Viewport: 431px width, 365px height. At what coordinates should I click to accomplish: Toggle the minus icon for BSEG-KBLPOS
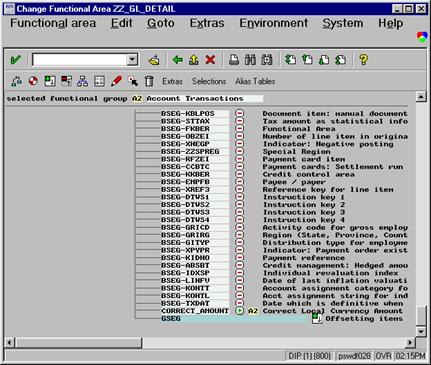[239, 113]
